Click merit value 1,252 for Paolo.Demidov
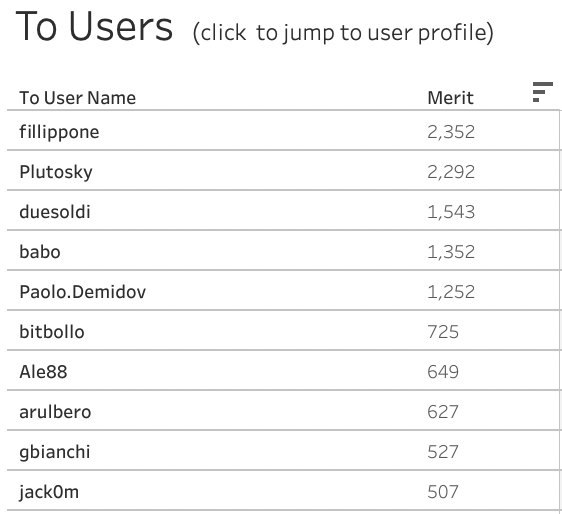This screenshot has width=562, height=514. (x=451, y=291)
